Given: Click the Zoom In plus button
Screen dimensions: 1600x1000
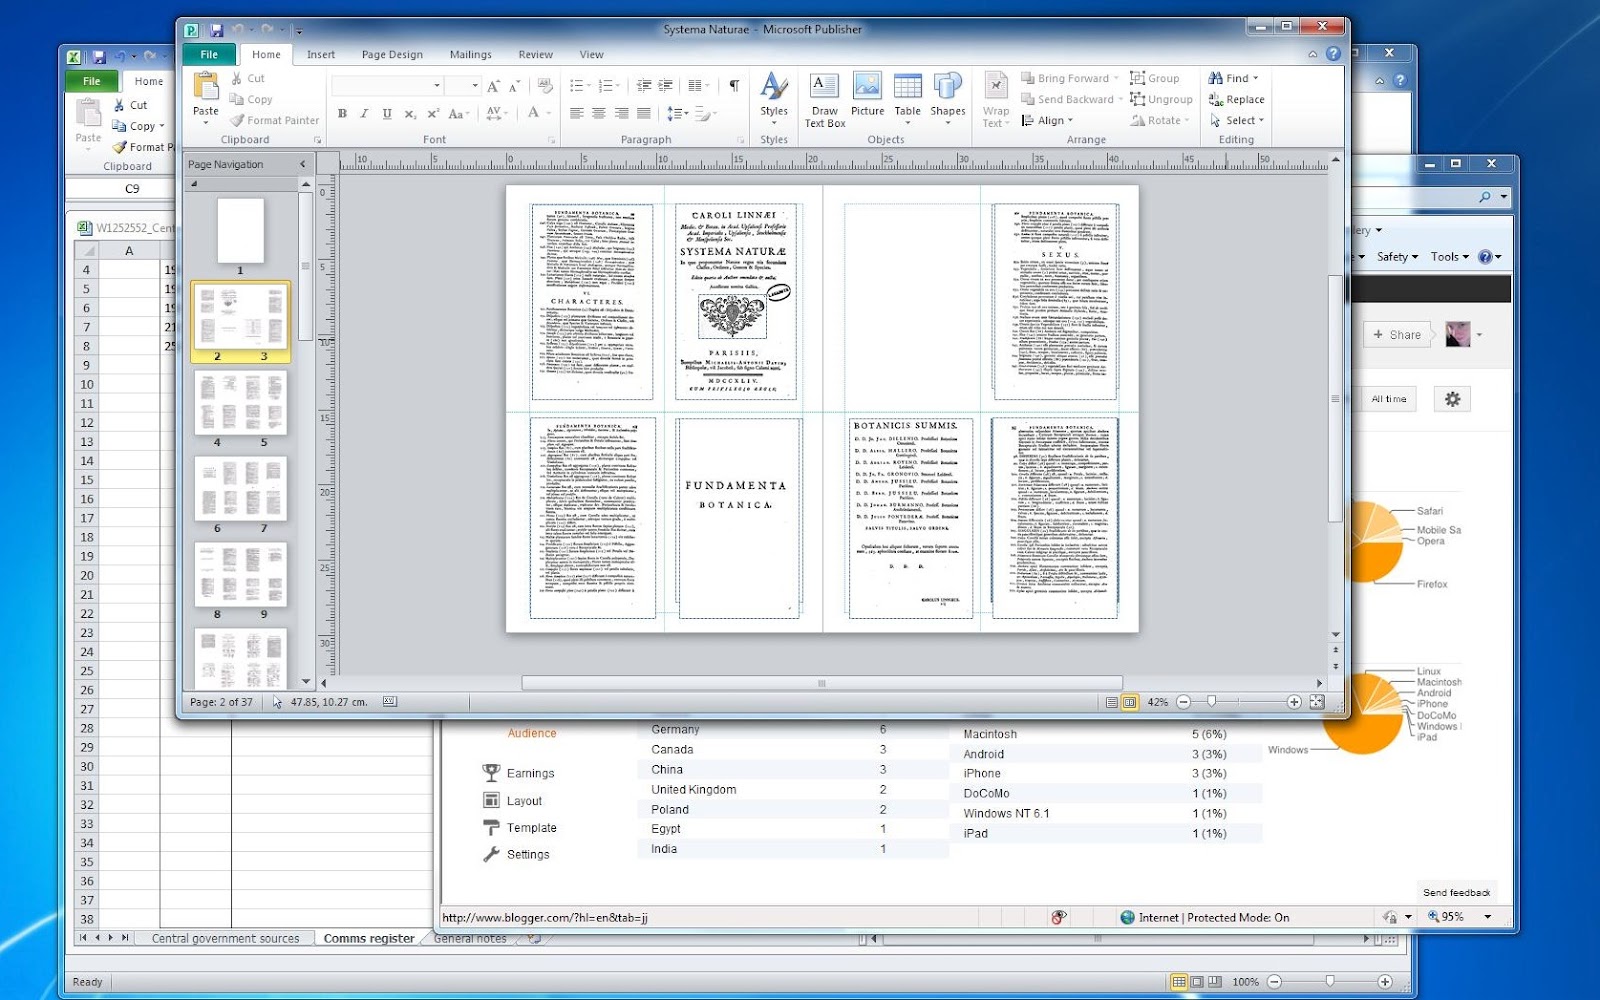Looking at the screenshot, I should (x=1294, y=702).
